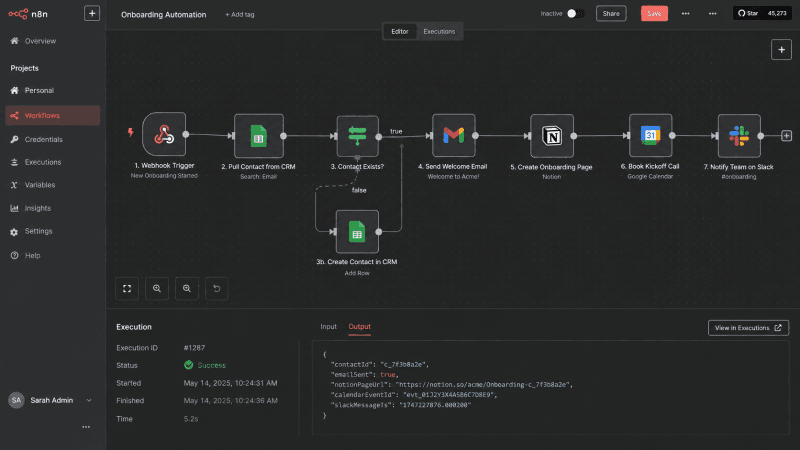
Task: Click the fit to view canvas button
Action: pos(127,288)
